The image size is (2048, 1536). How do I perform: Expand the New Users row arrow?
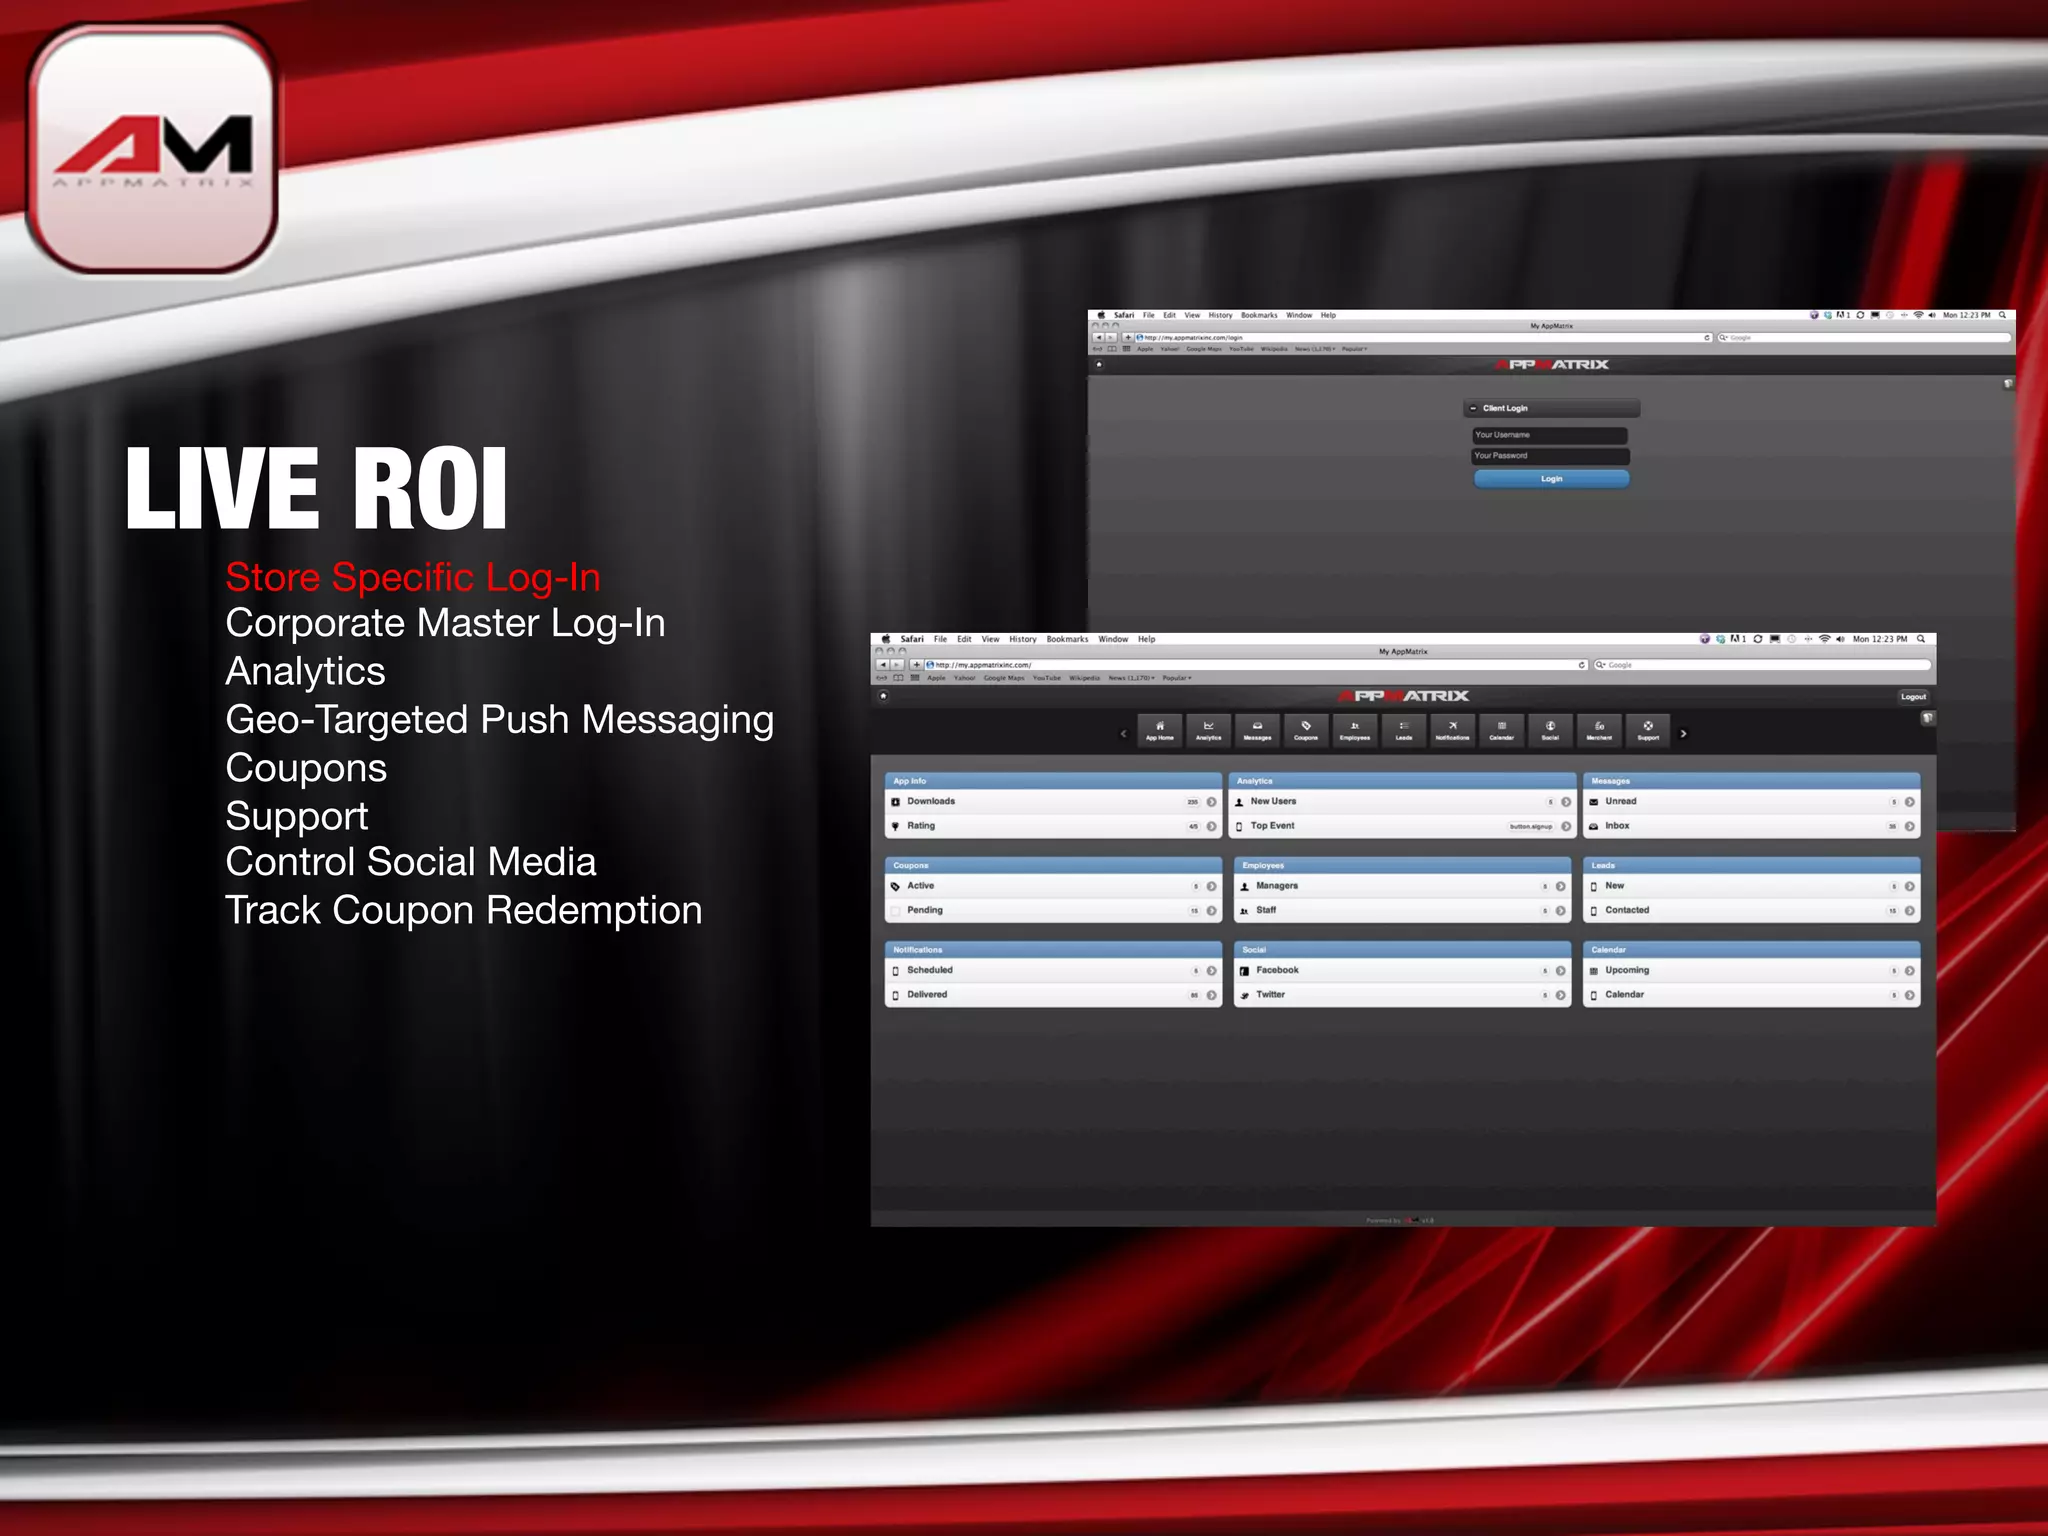[1566, 802]
